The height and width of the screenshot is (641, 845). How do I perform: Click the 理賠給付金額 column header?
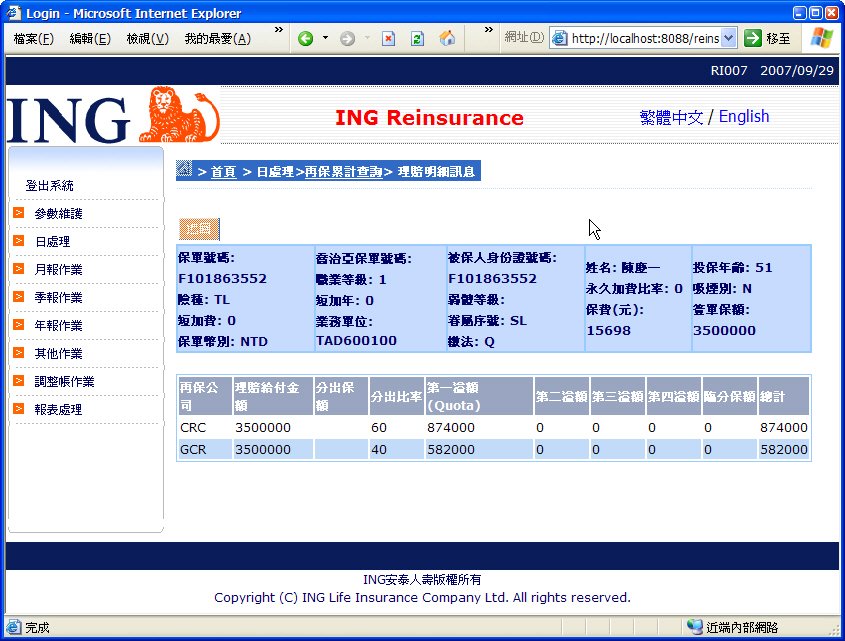273,396
